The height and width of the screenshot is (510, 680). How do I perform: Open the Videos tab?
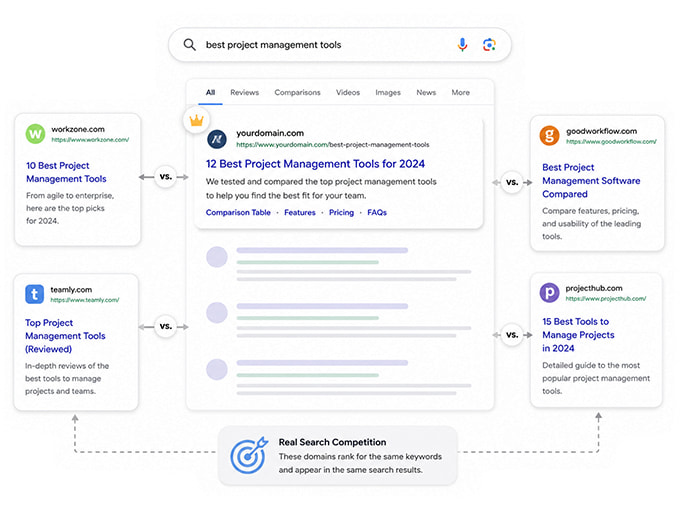[348, 92]
